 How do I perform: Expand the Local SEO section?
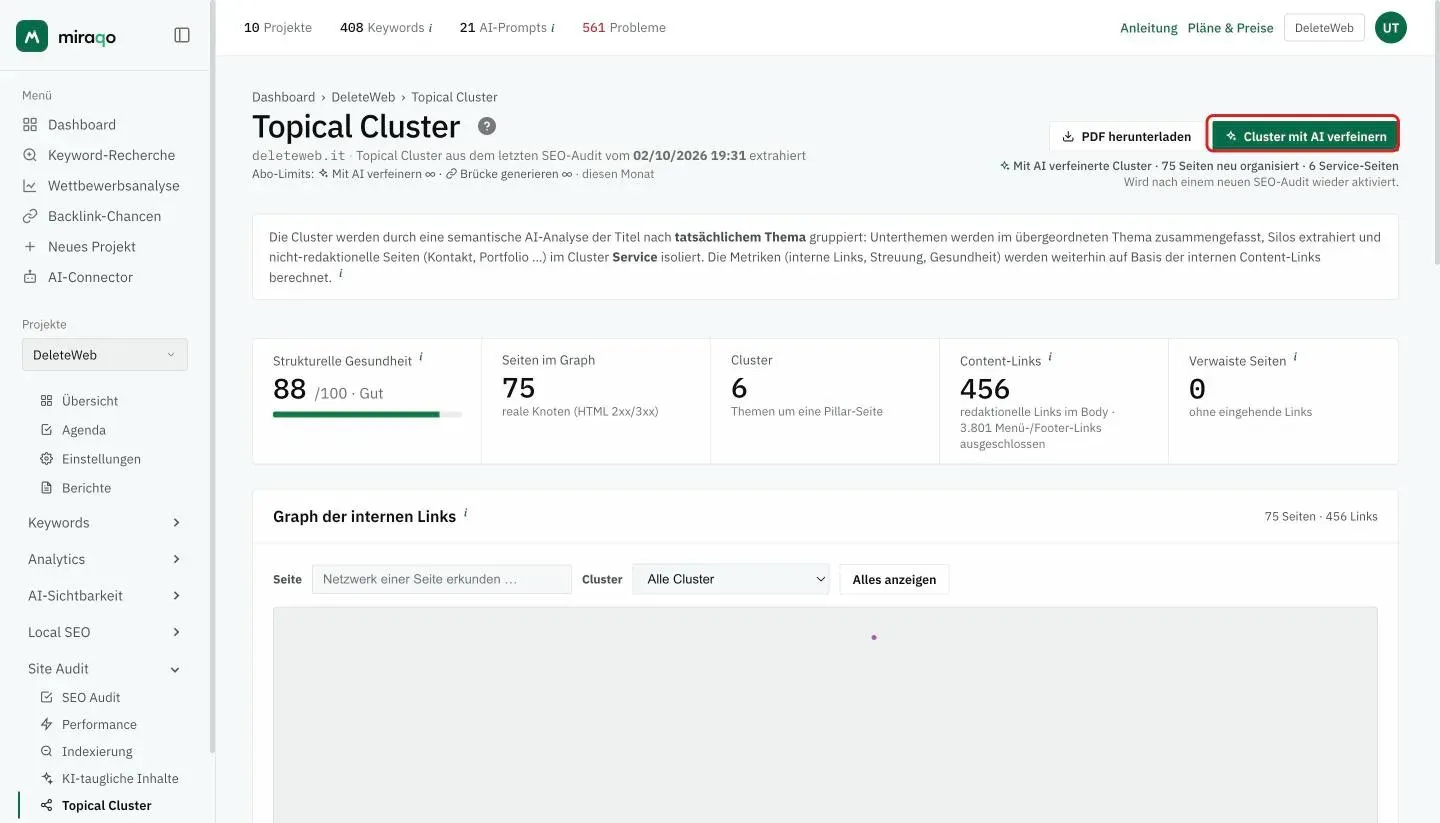pyautogui.click(x=104, y=632)
